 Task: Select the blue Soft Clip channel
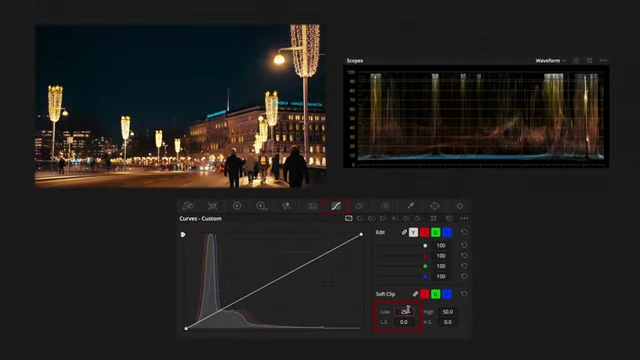coord(447,294)
